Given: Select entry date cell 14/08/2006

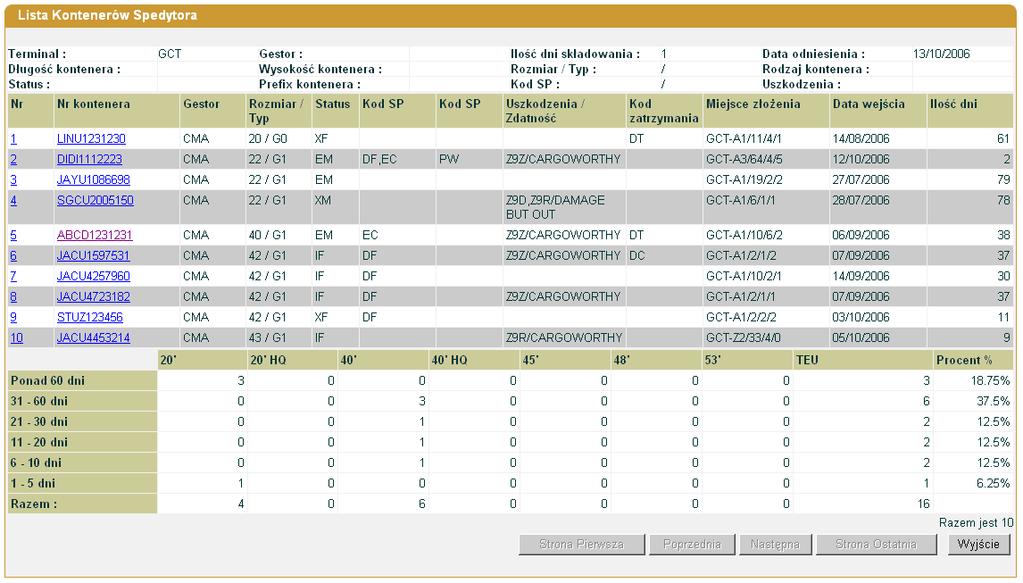Looking at the screenshot, I should (x=878, y=139).
